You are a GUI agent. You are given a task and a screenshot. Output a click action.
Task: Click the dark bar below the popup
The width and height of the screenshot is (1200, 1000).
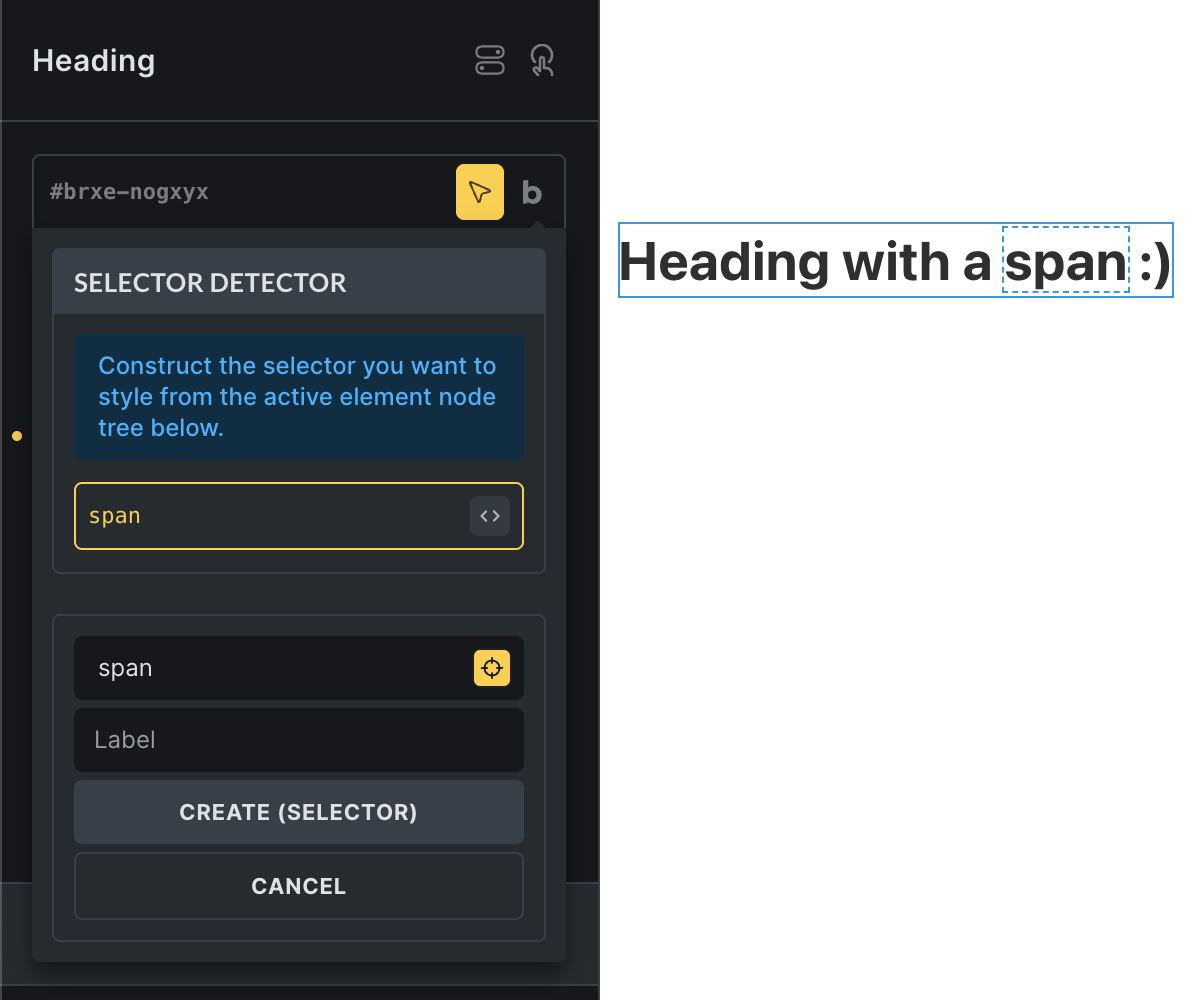tap(299, 972)
